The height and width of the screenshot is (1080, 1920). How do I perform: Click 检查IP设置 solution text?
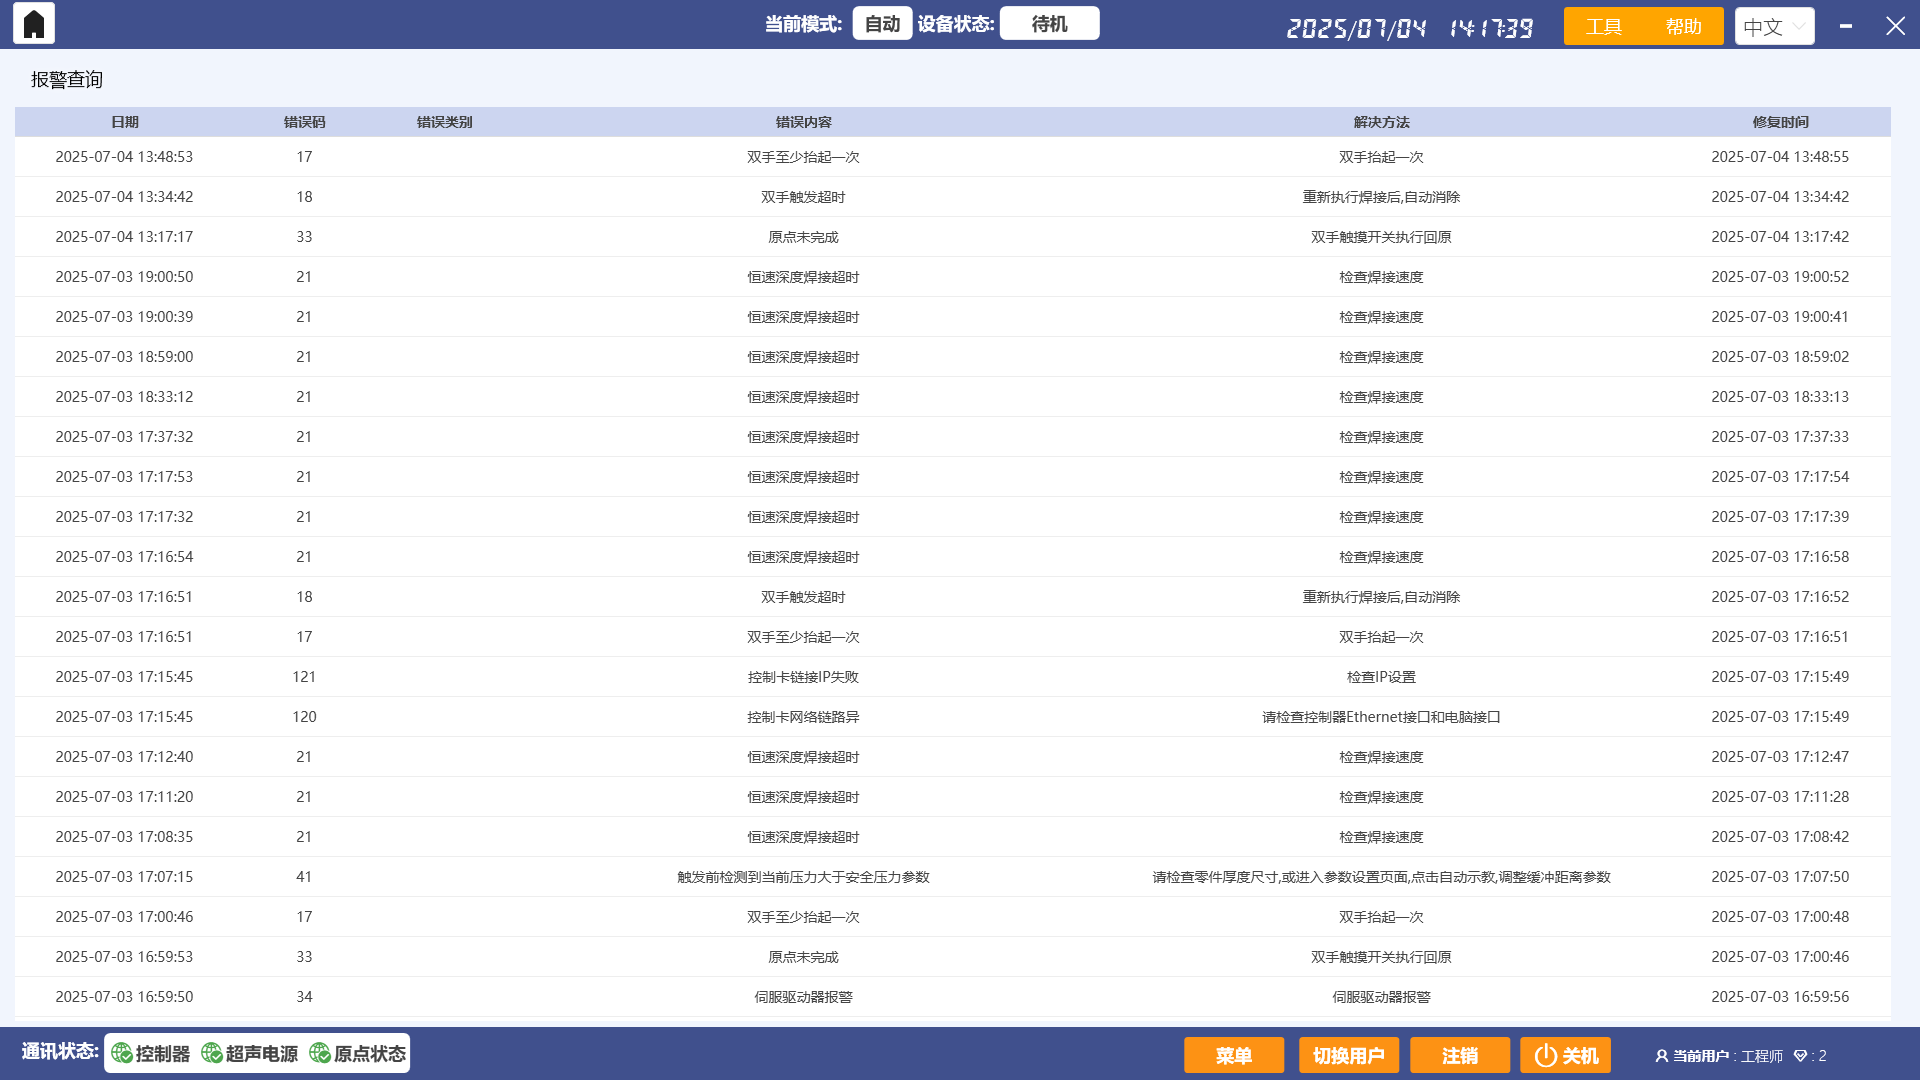pos(1381,677)
